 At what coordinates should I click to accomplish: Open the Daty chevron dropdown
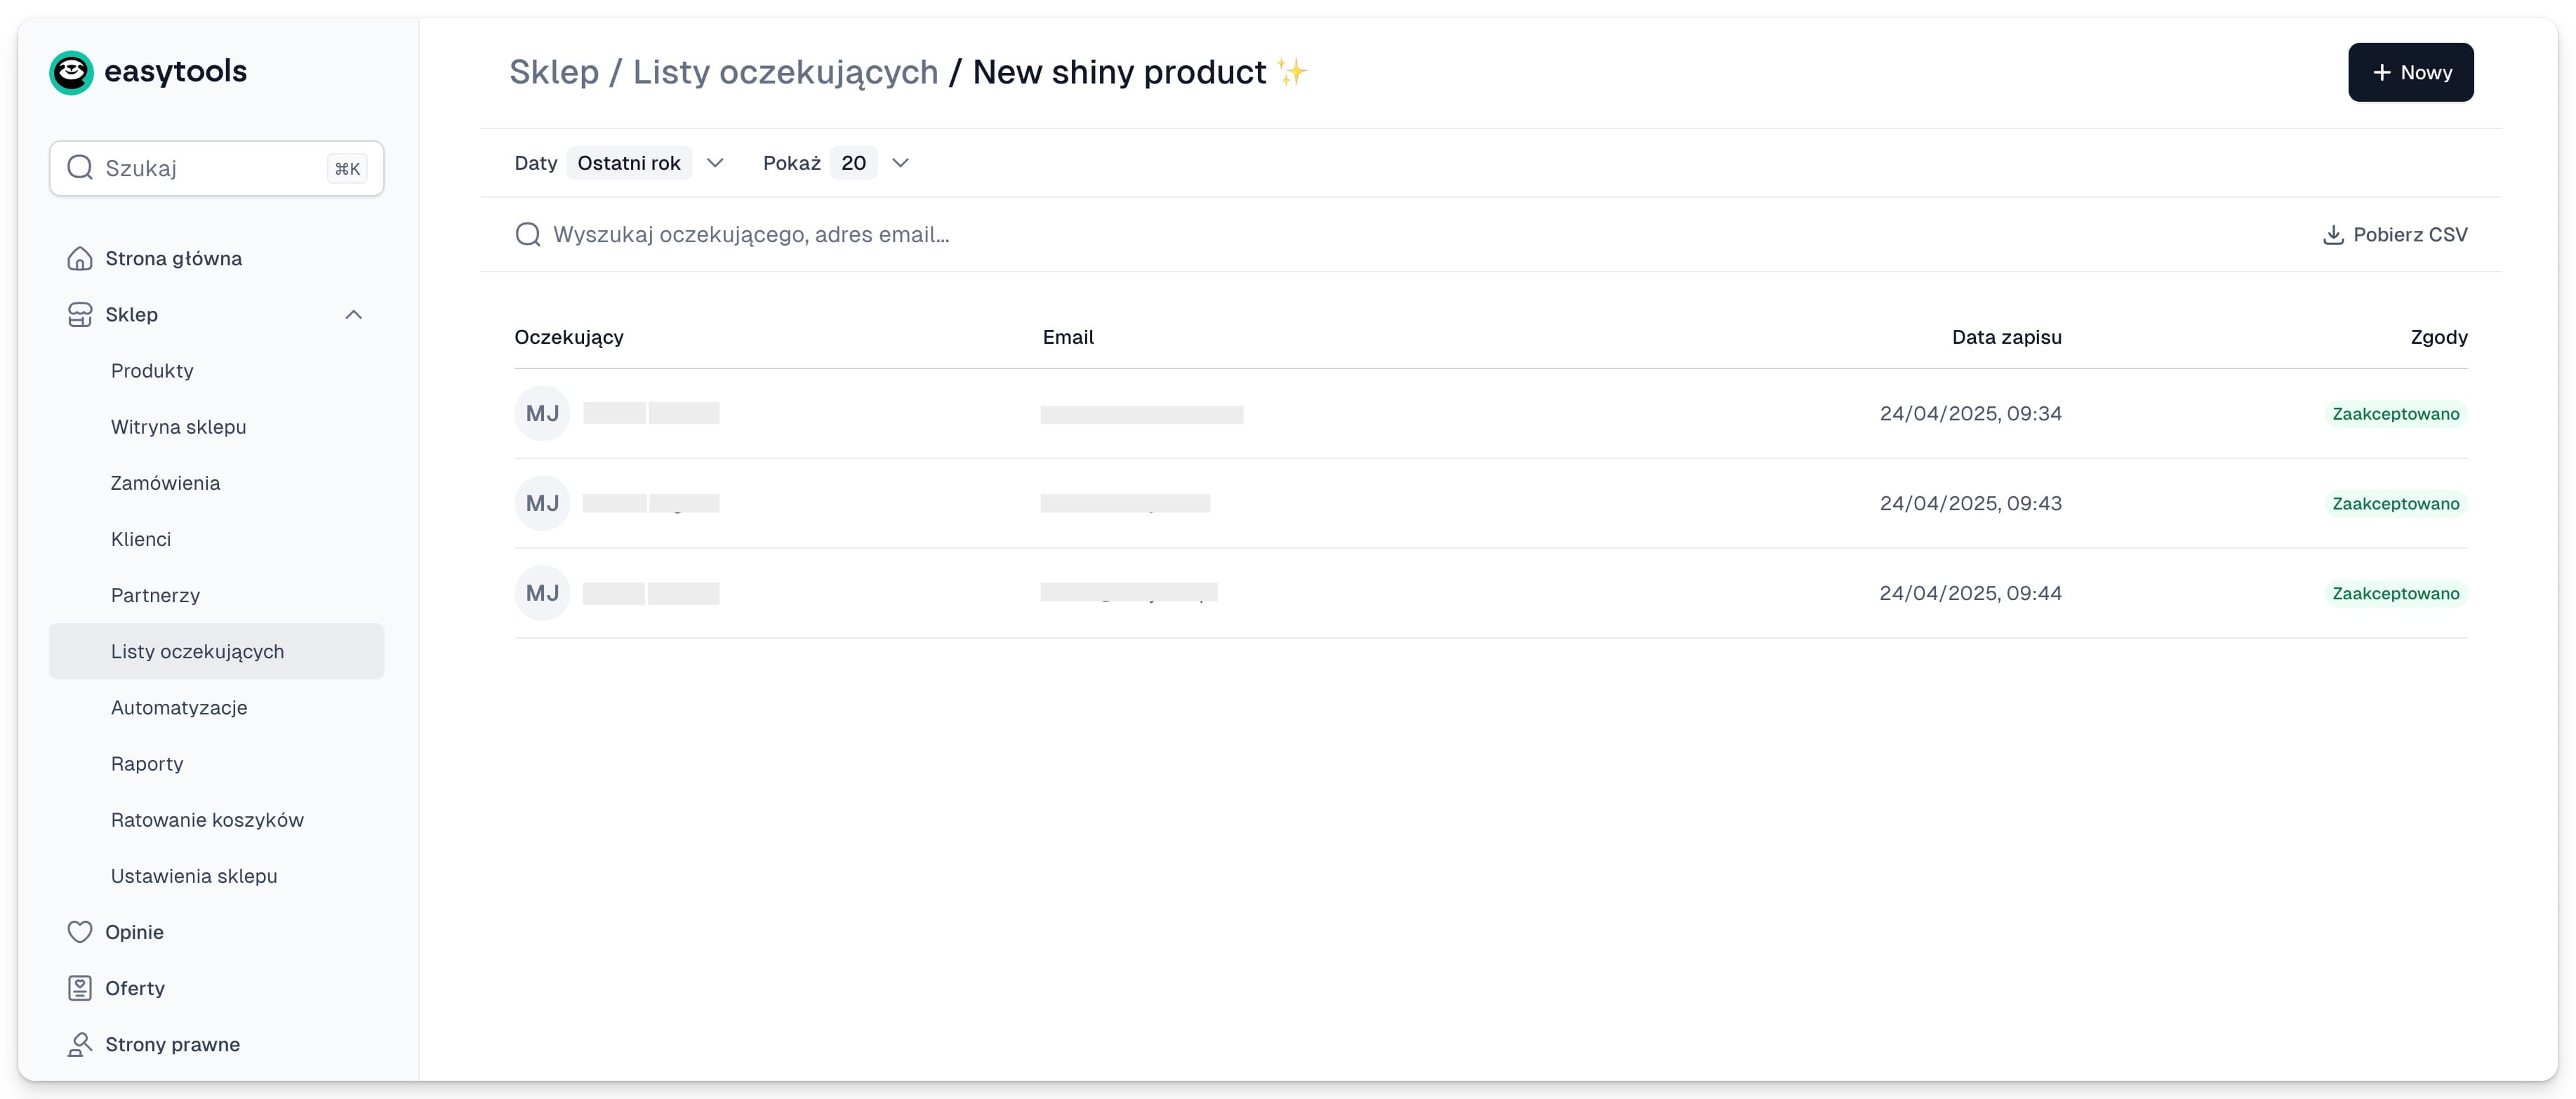715,163
